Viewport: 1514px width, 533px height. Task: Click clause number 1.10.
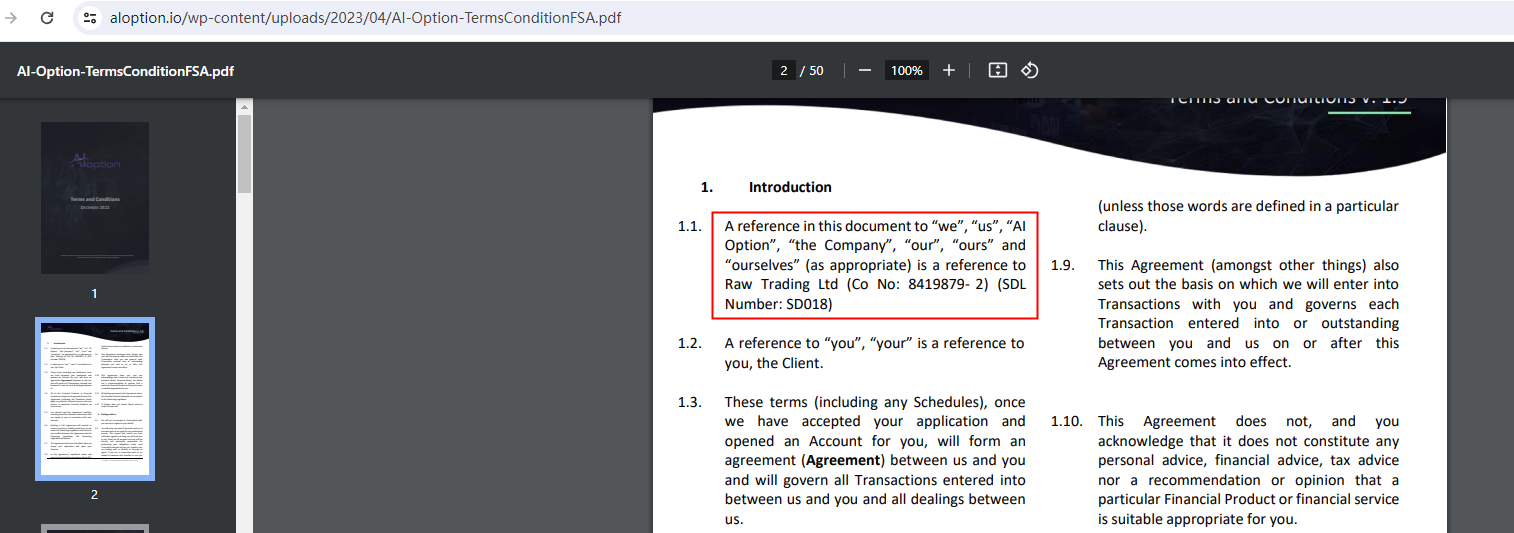point(1066,421)
